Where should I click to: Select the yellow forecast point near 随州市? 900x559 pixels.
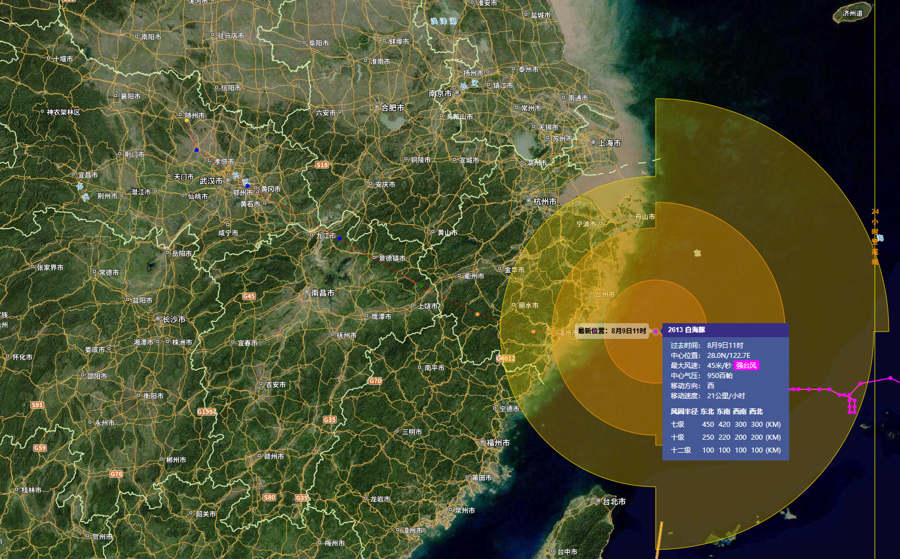point(187,121)
